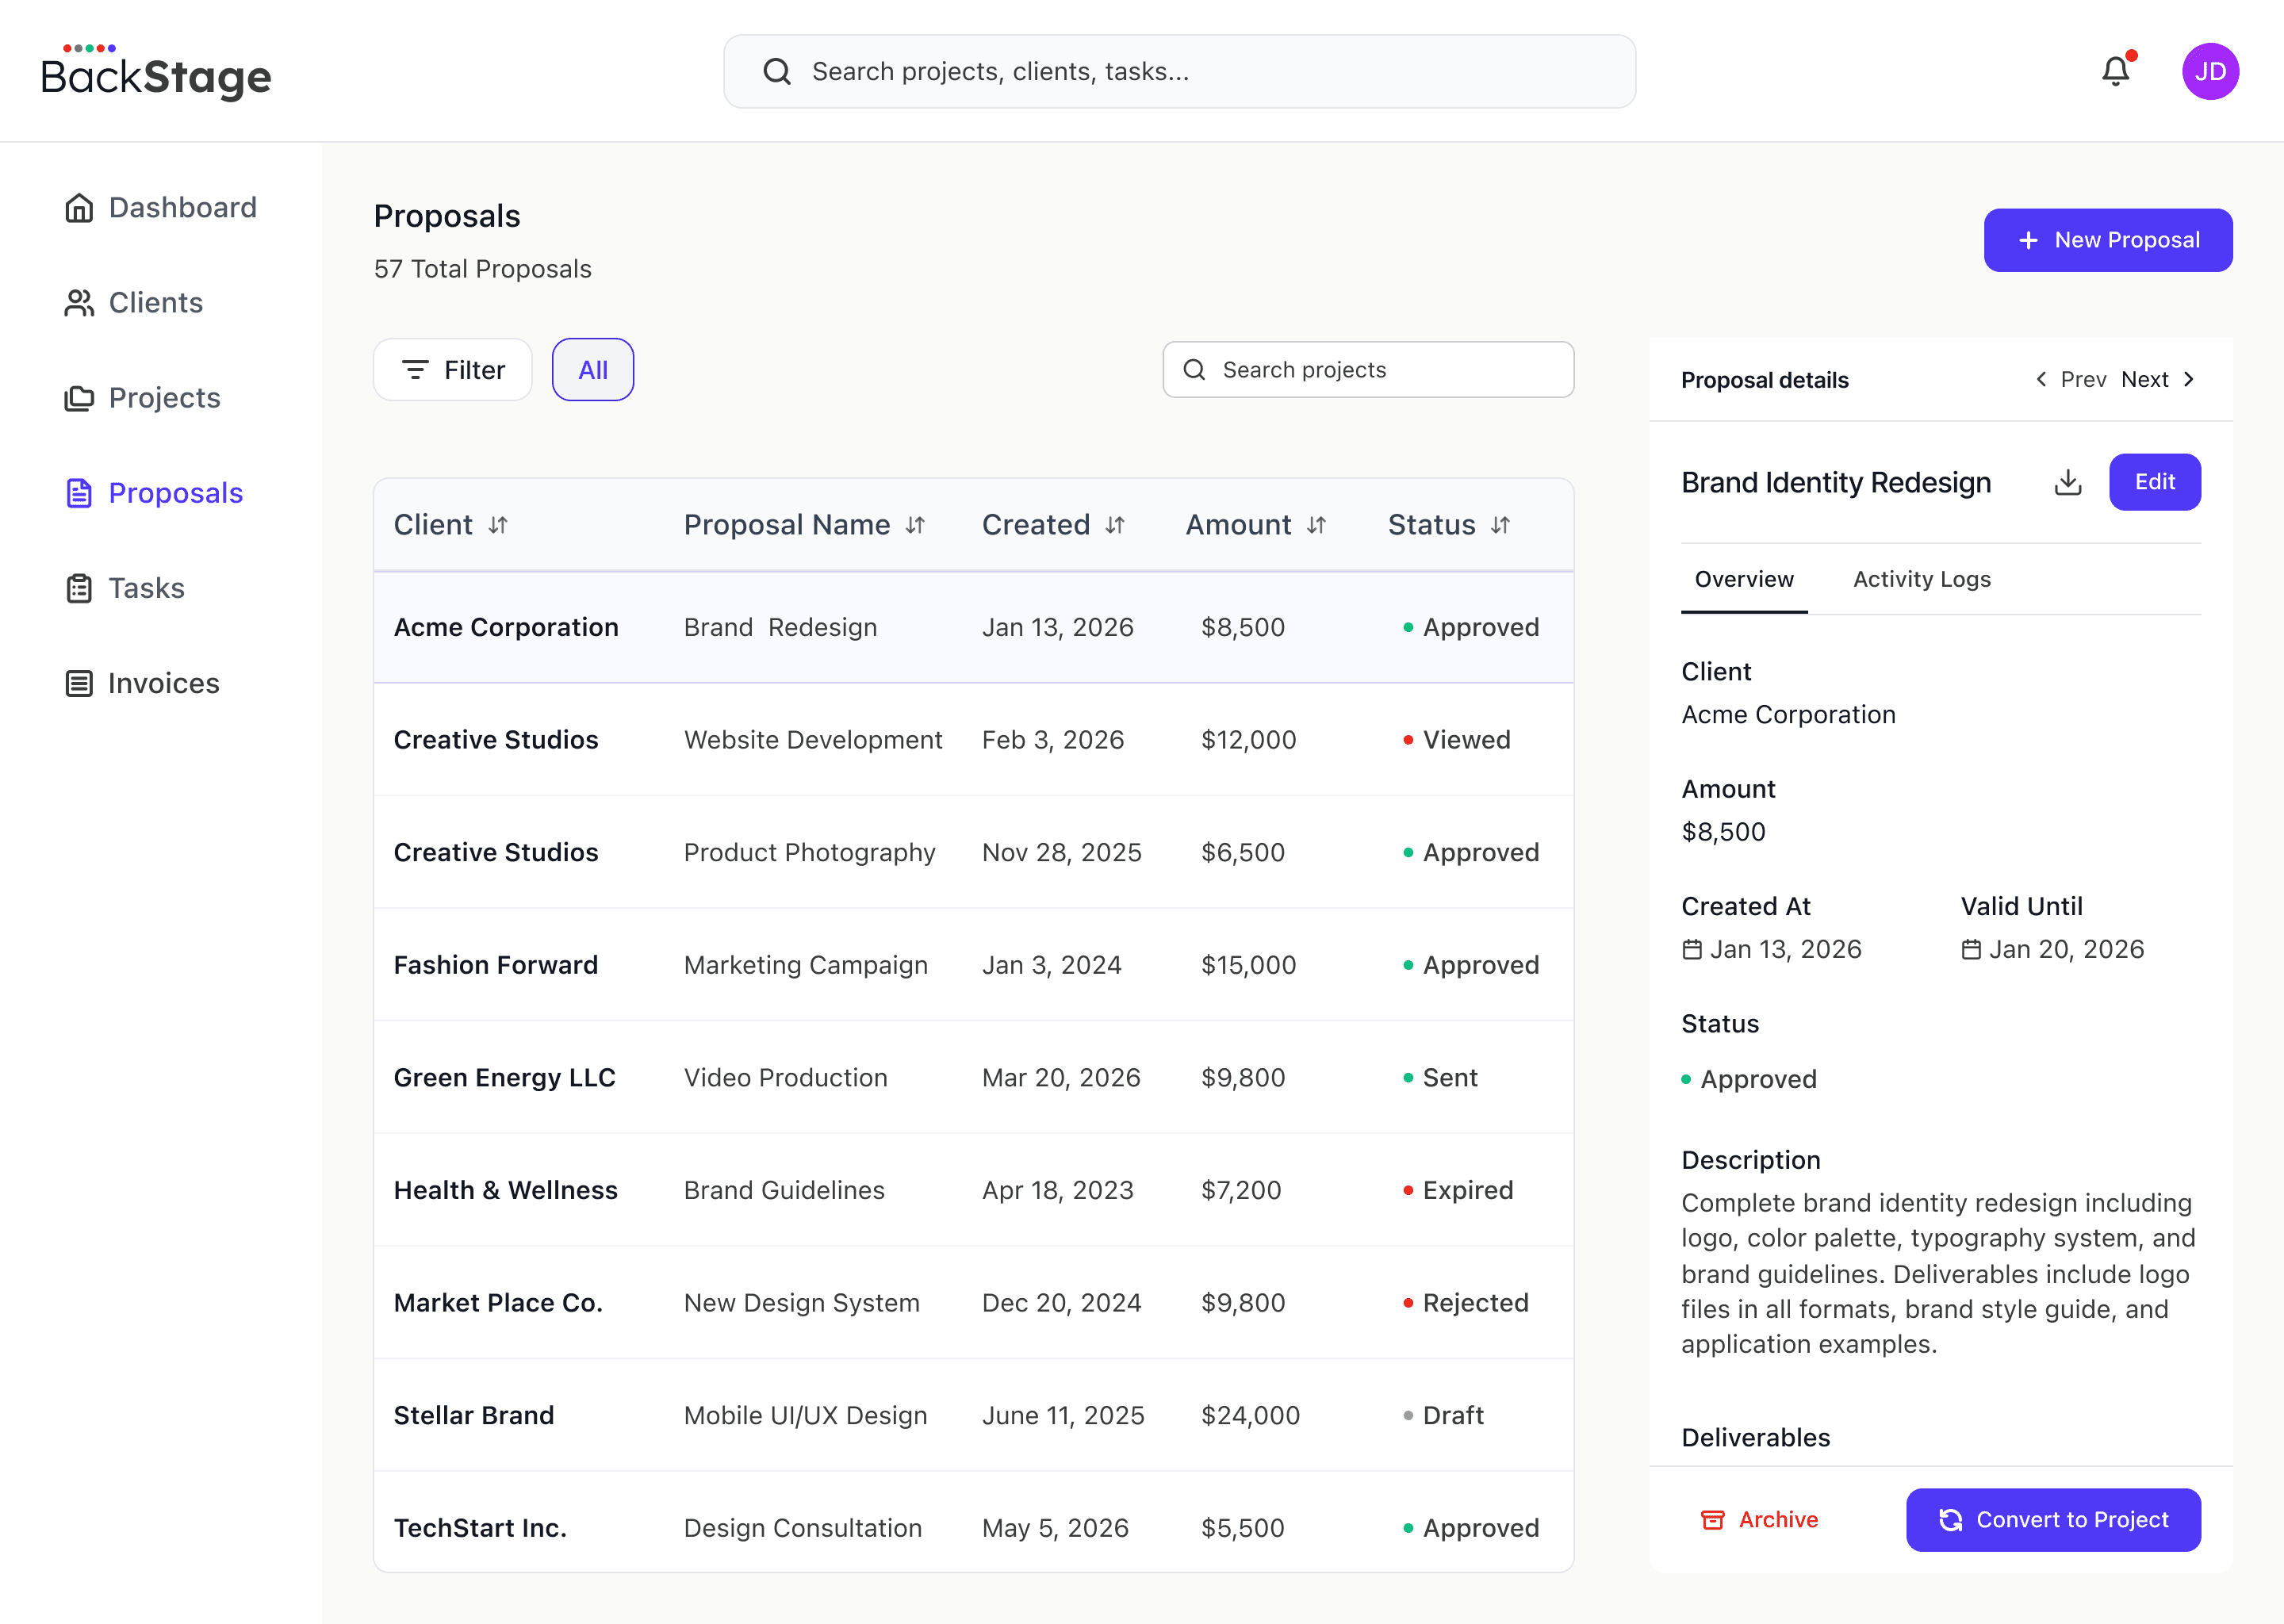Click the JD user avatar
This screenshot has height=1624, width=2284.
click(2209, 71)
